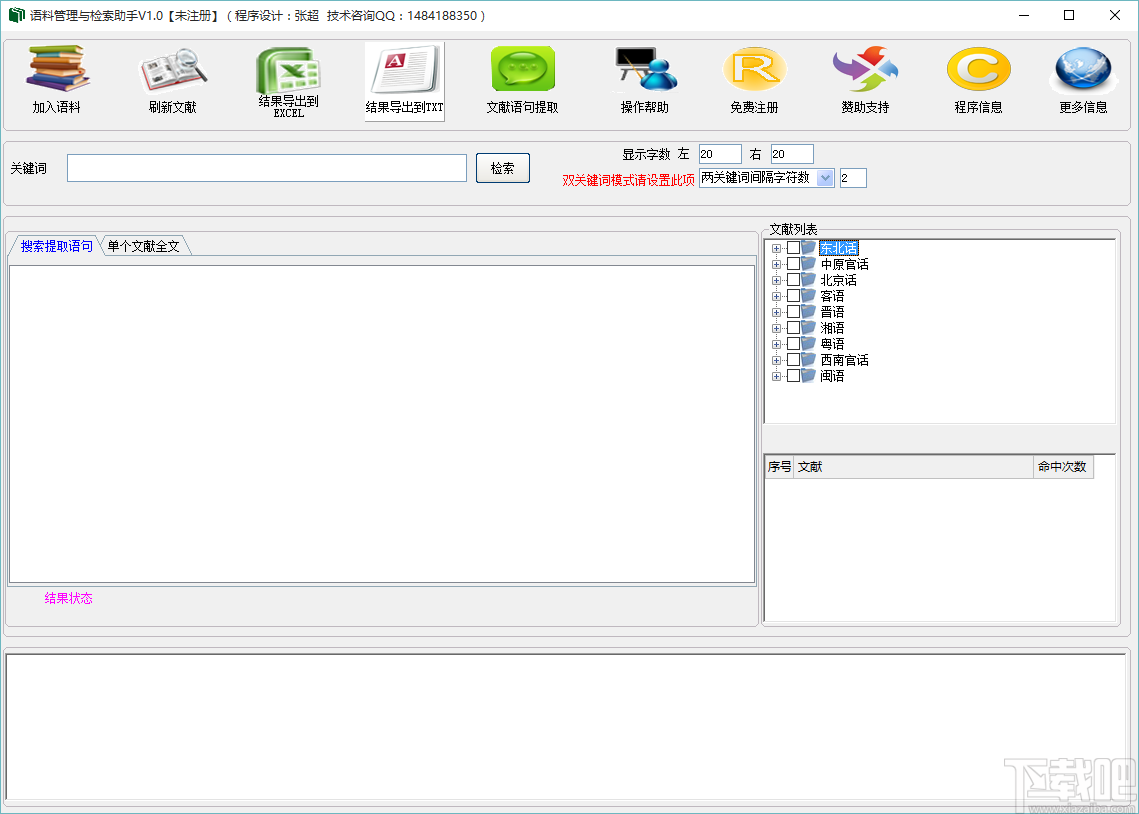
Task: Expand the 北京话 tree node
Action: 777,280
